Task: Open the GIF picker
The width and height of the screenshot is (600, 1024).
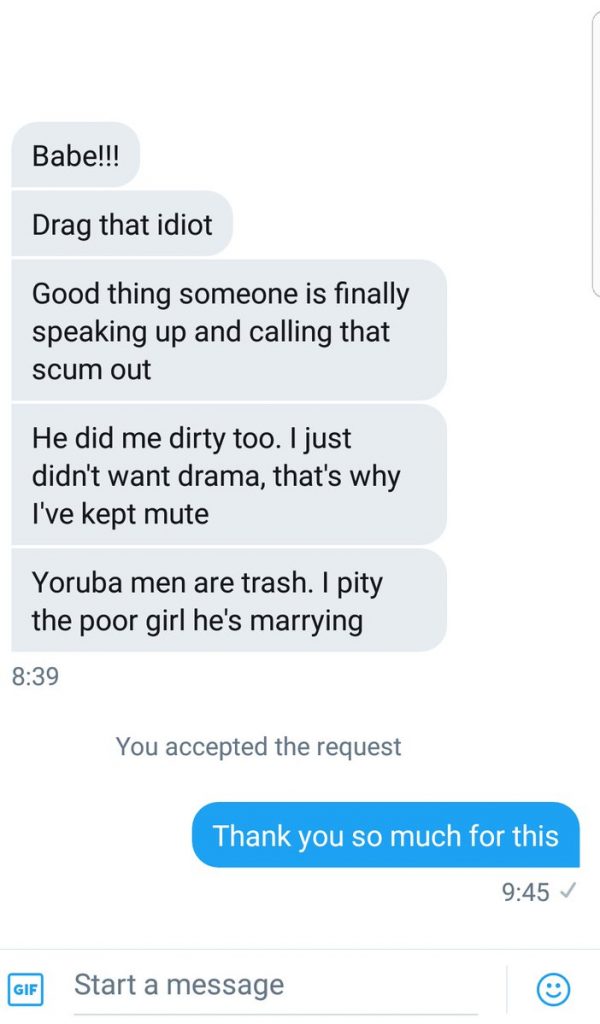Action: coord(24,988)
